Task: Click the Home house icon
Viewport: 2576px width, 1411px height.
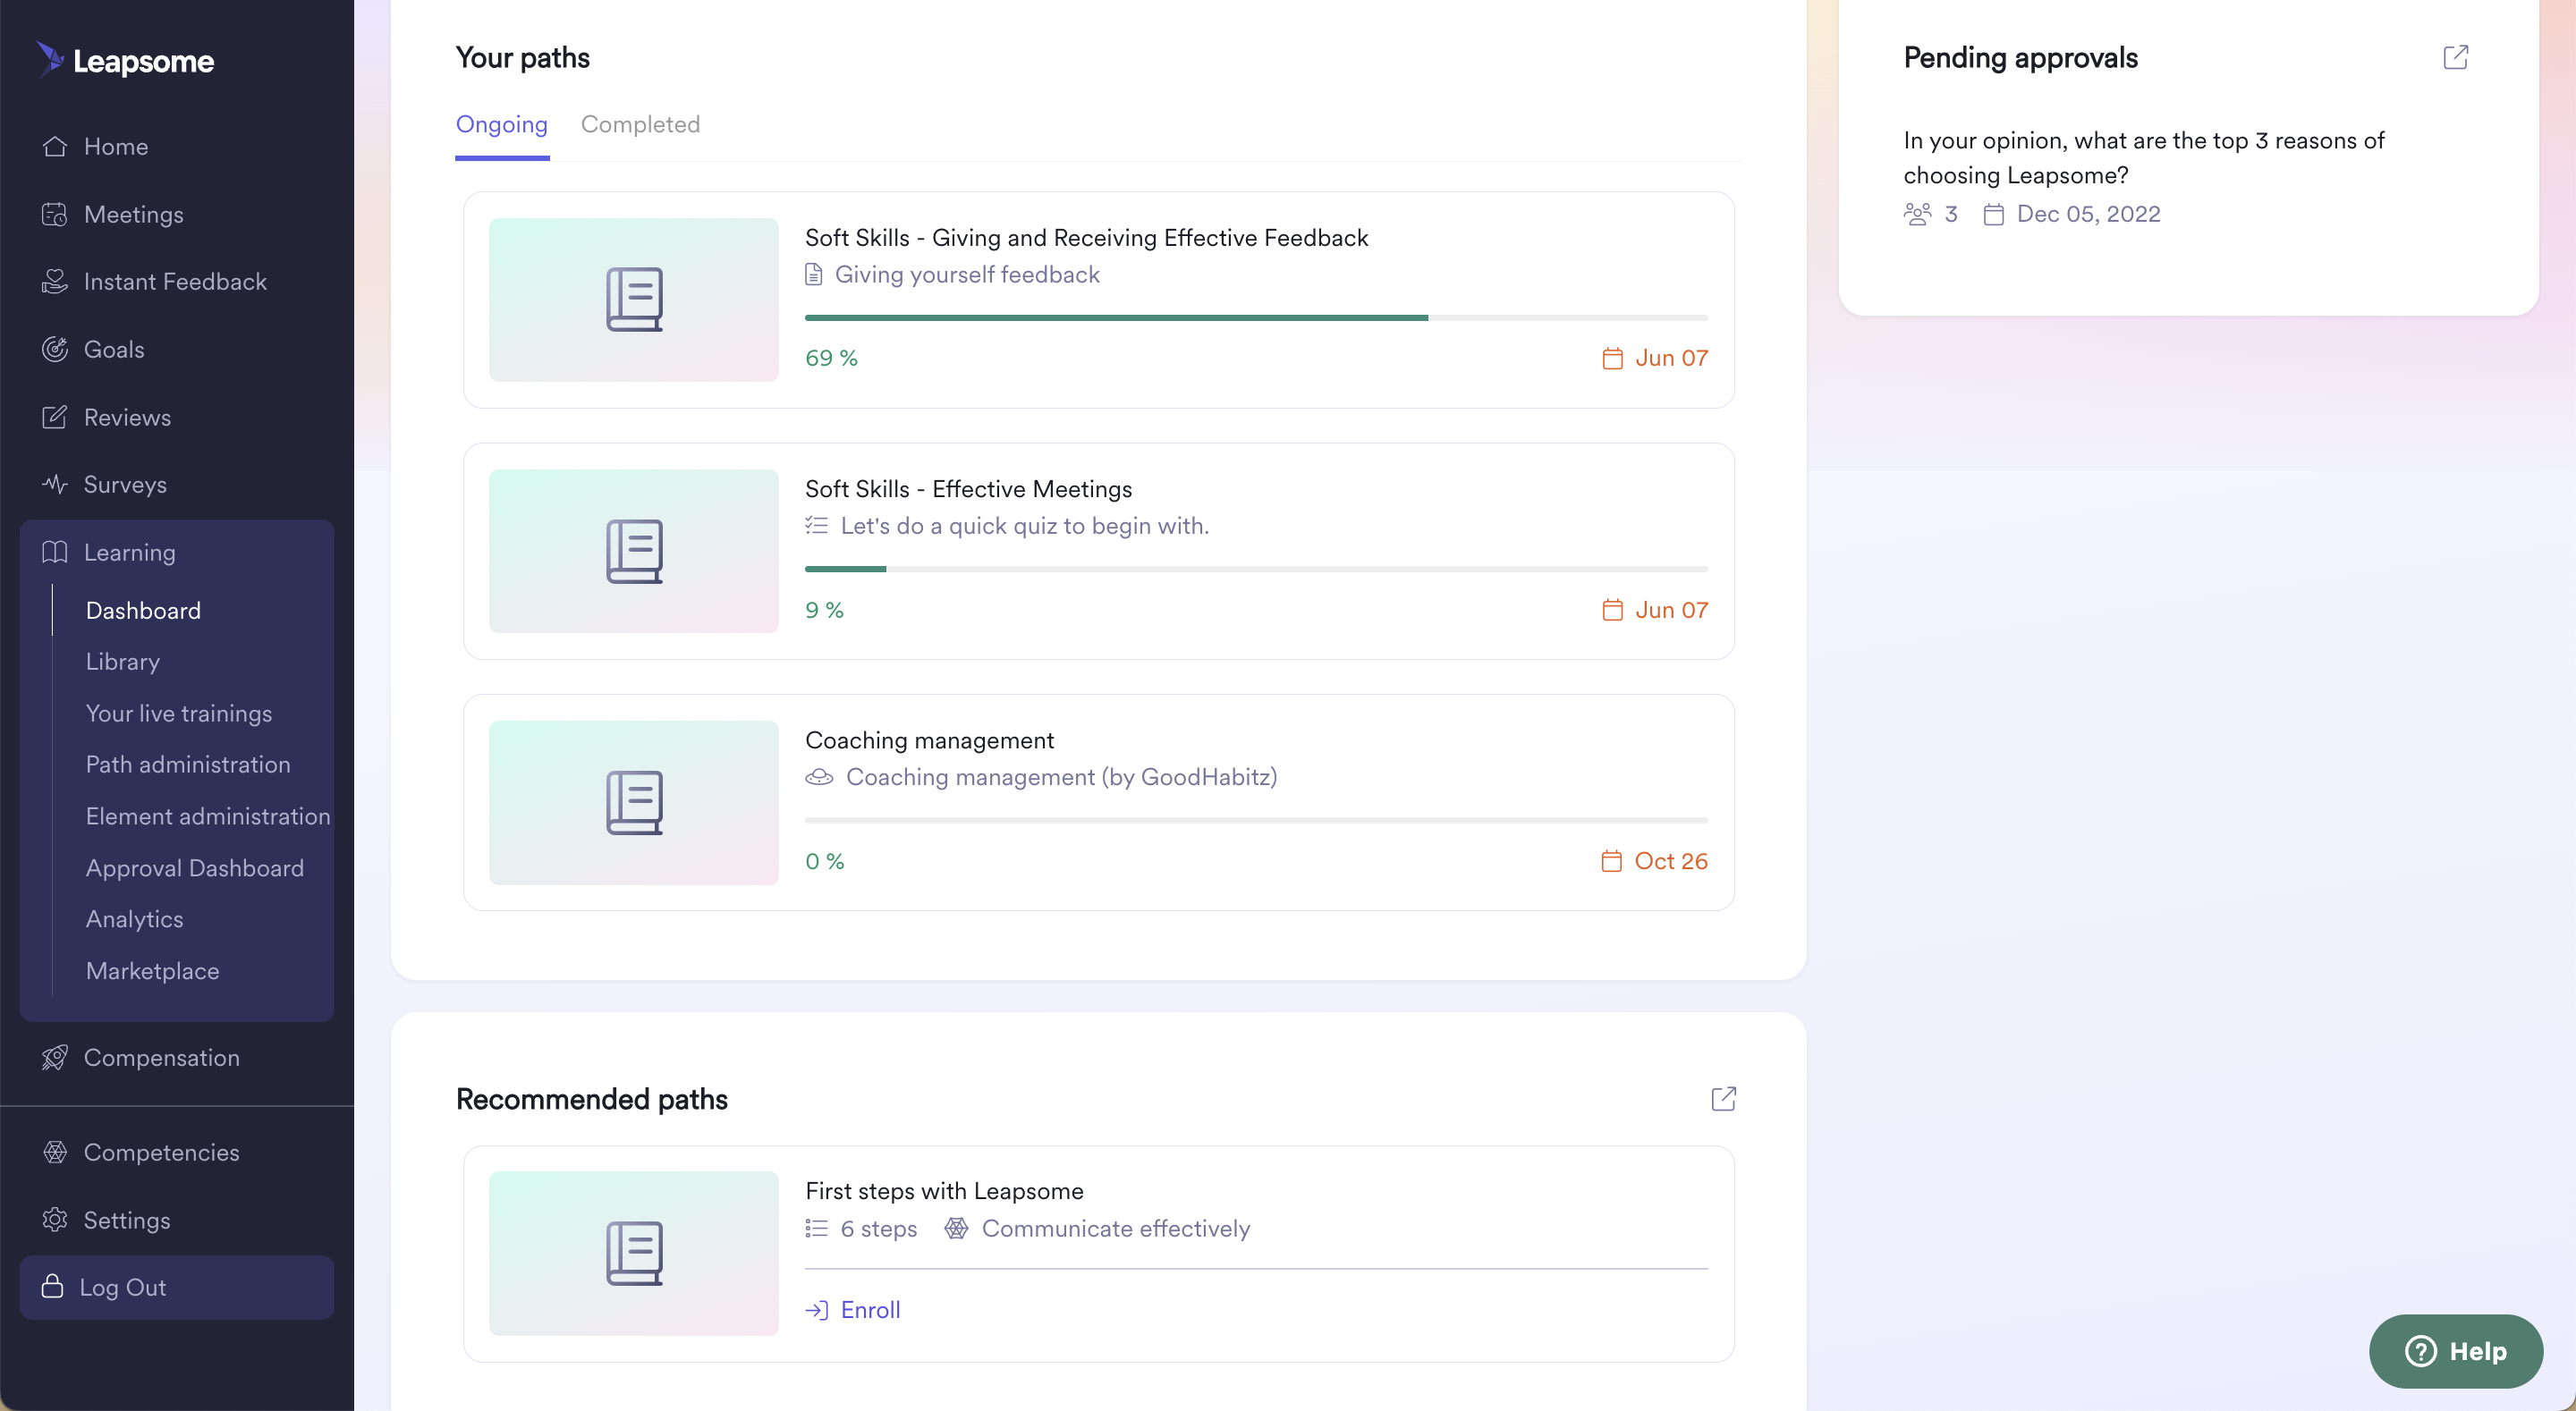Action: 55,146
